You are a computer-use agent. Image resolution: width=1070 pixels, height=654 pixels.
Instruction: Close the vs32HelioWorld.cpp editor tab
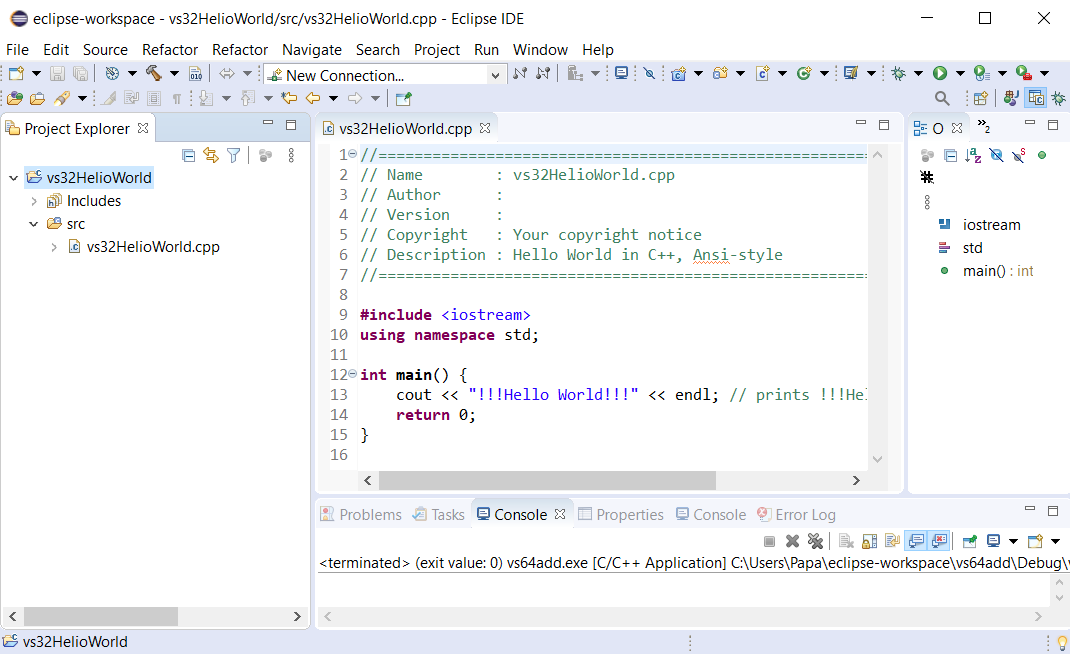tap(485, 128)
